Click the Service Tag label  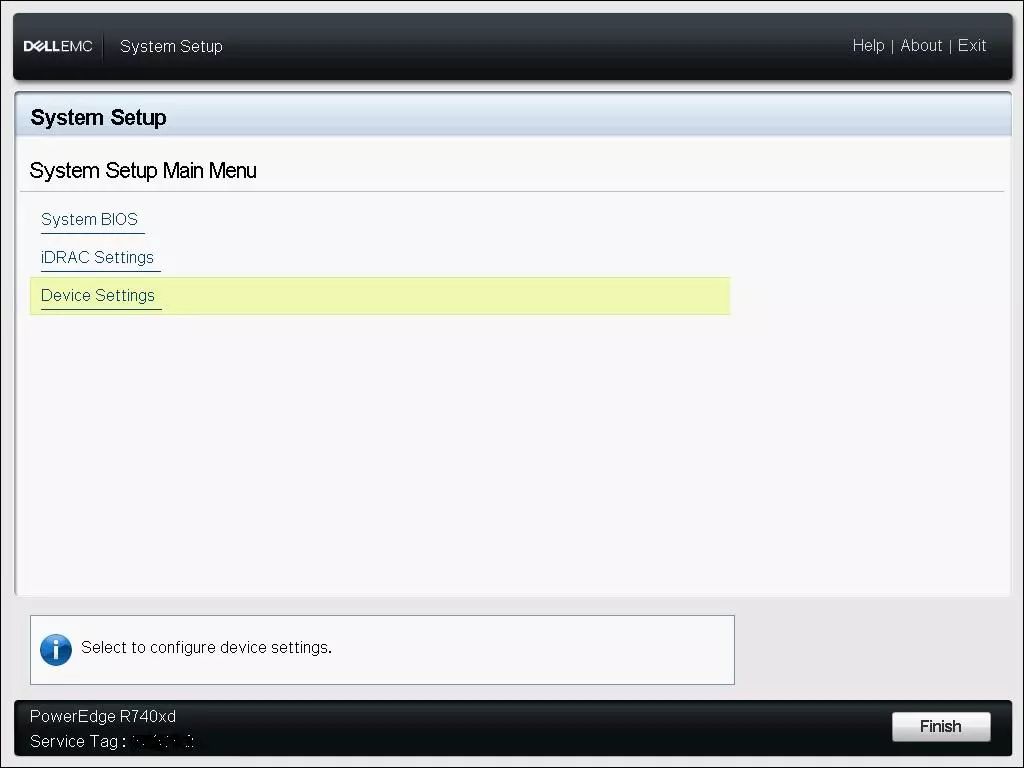(x=78, y=741)
